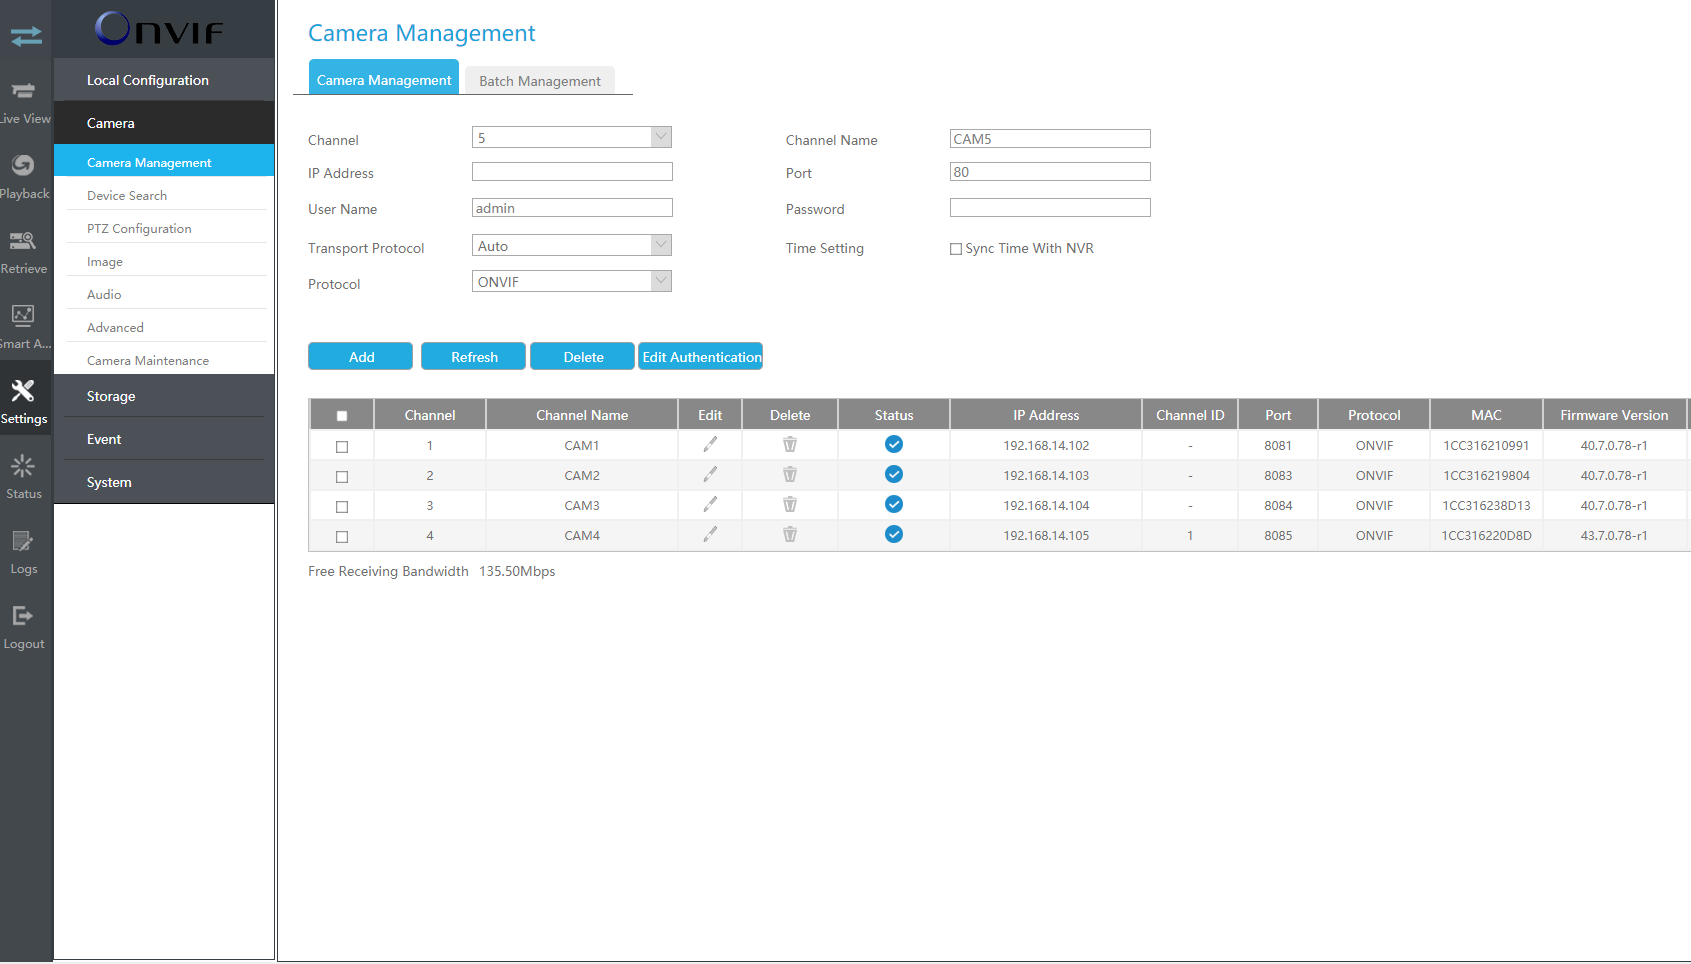Viewport: 1691px width, 964px height.
Task: Delete CAM4 using its trash icon
Action: pos(790,534)
